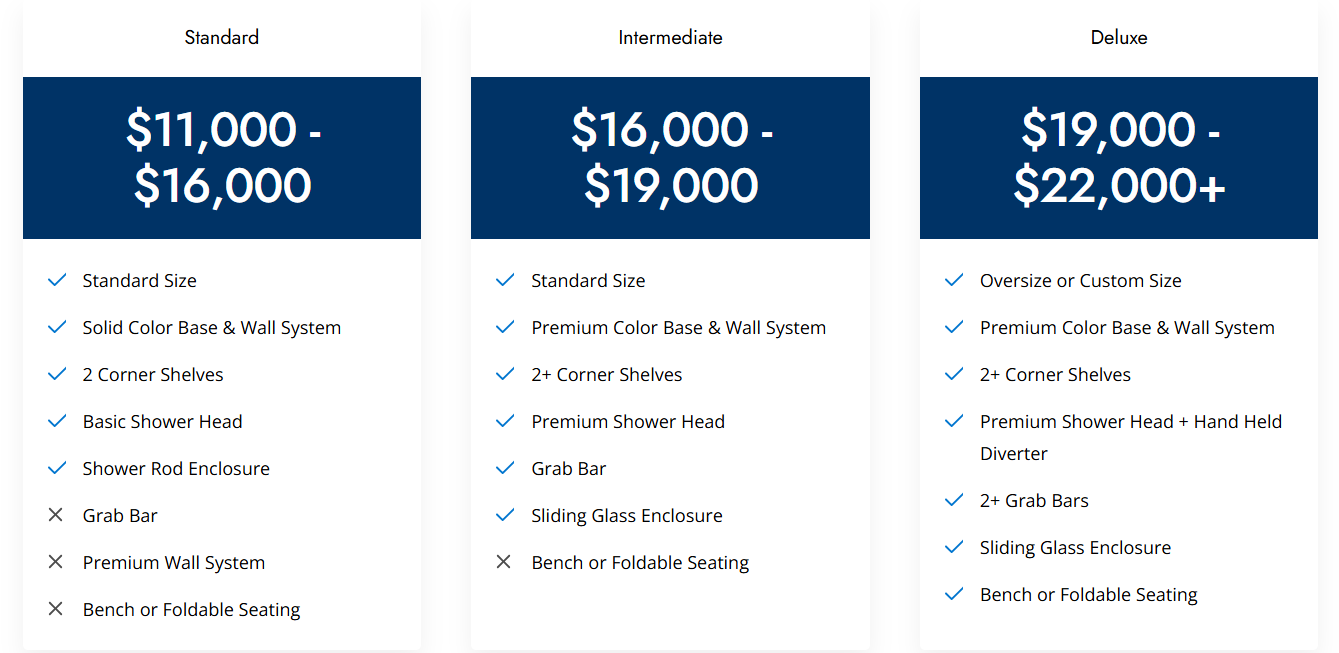Click the checkmark next to Shower Rod Enclosure
This screenshot has height=653, width=1339.
[57, 468]
